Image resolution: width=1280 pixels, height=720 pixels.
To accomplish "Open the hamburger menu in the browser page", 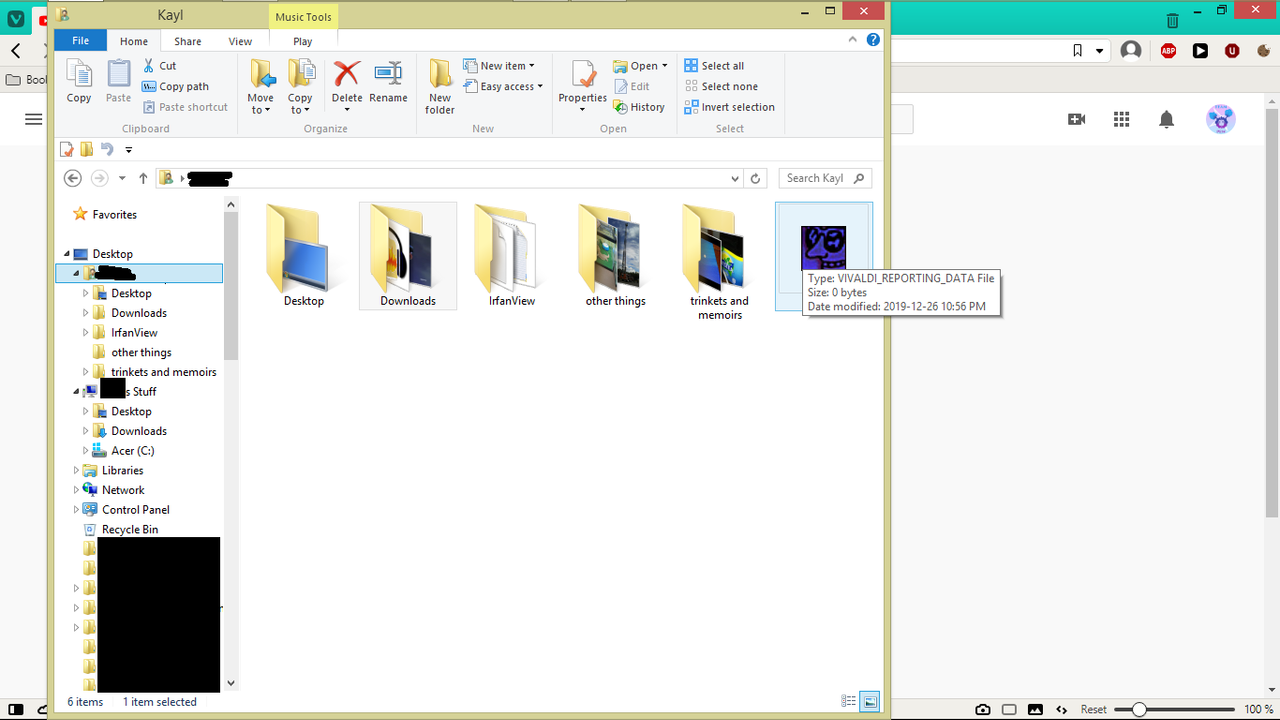I will click(x=33, y=120).
